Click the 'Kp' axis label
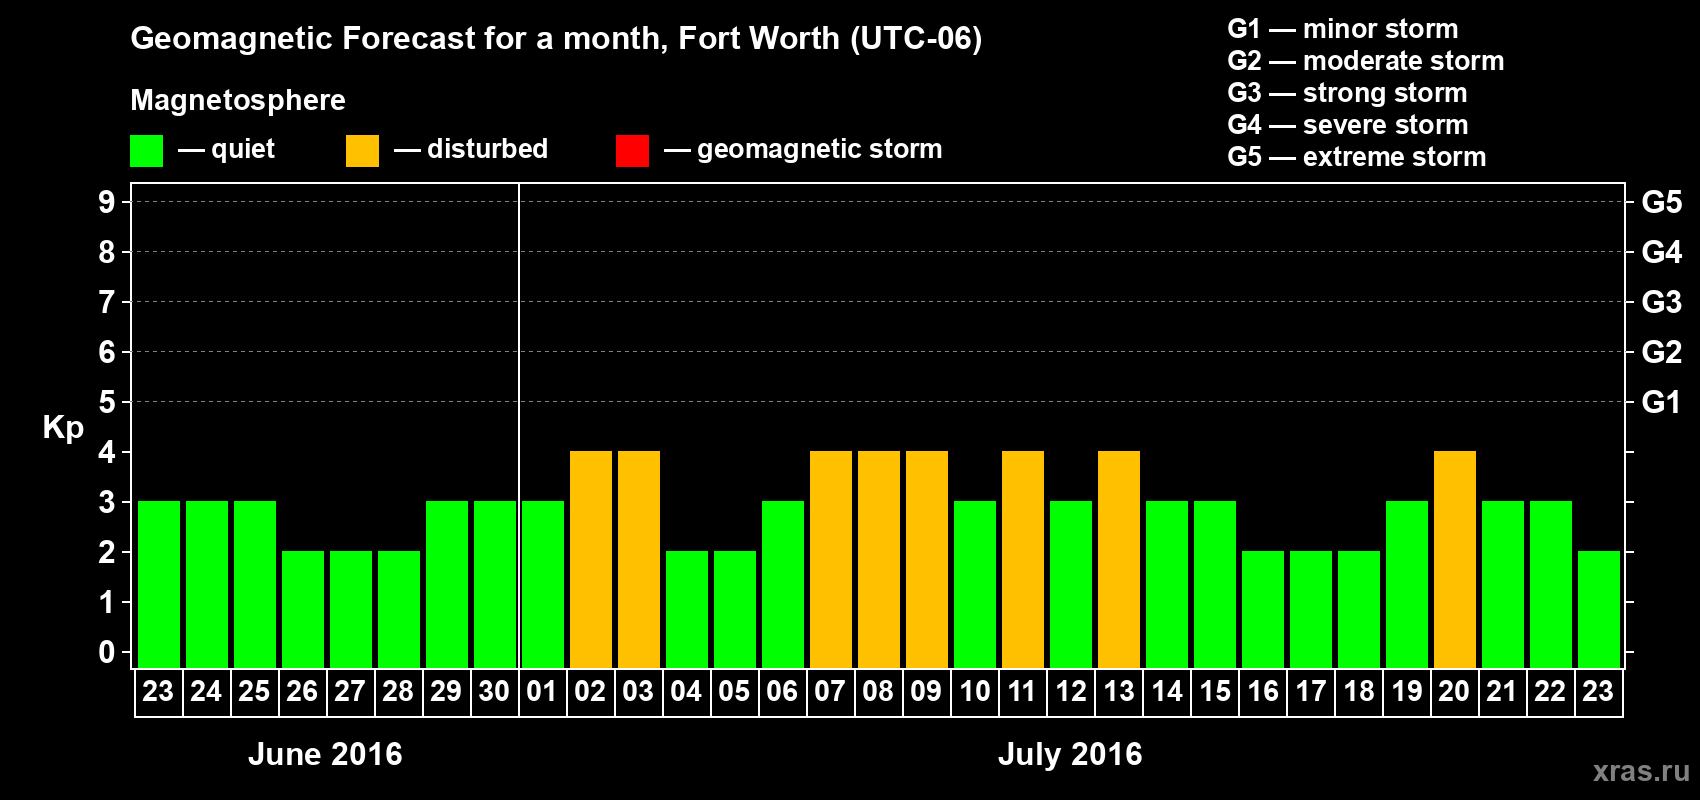The height and width of the screenshot is (800, 1700). [x=63, y=428]
